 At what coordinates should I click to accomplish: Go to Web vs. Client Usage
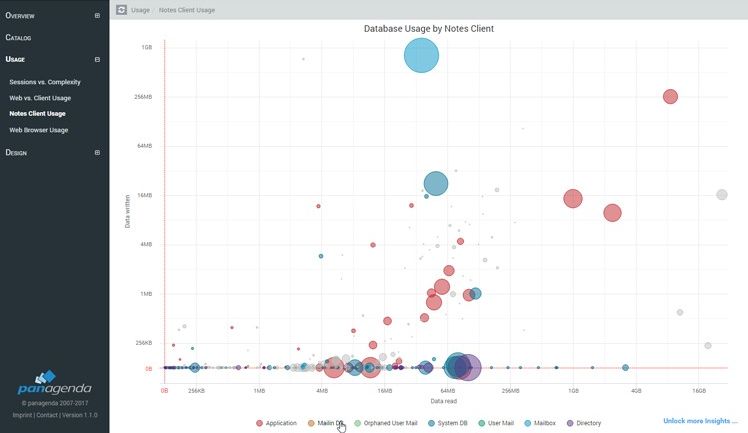40,98
